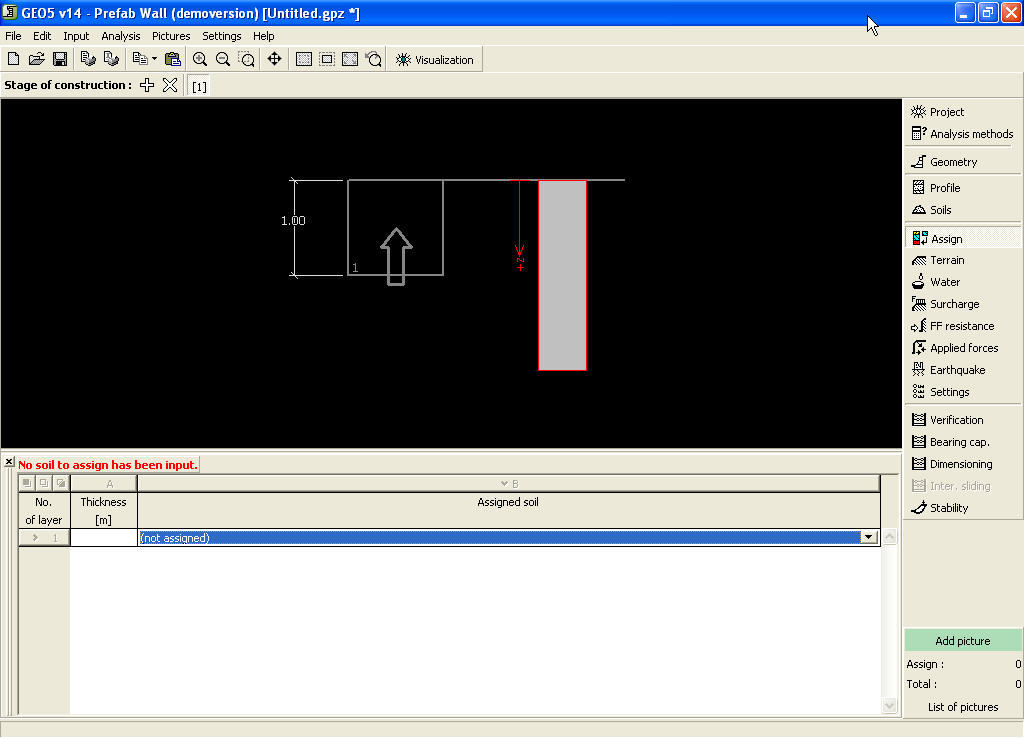
Task: Open Earthquake frame
Action: click(x=963, y=370)
